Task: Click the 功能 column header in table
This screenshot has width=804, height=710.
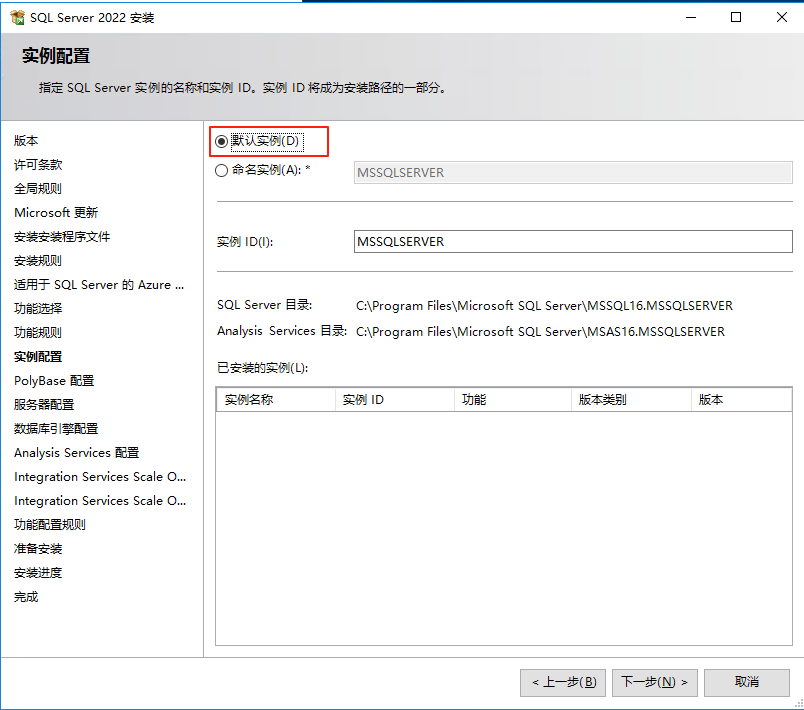Action: [513, 400]
